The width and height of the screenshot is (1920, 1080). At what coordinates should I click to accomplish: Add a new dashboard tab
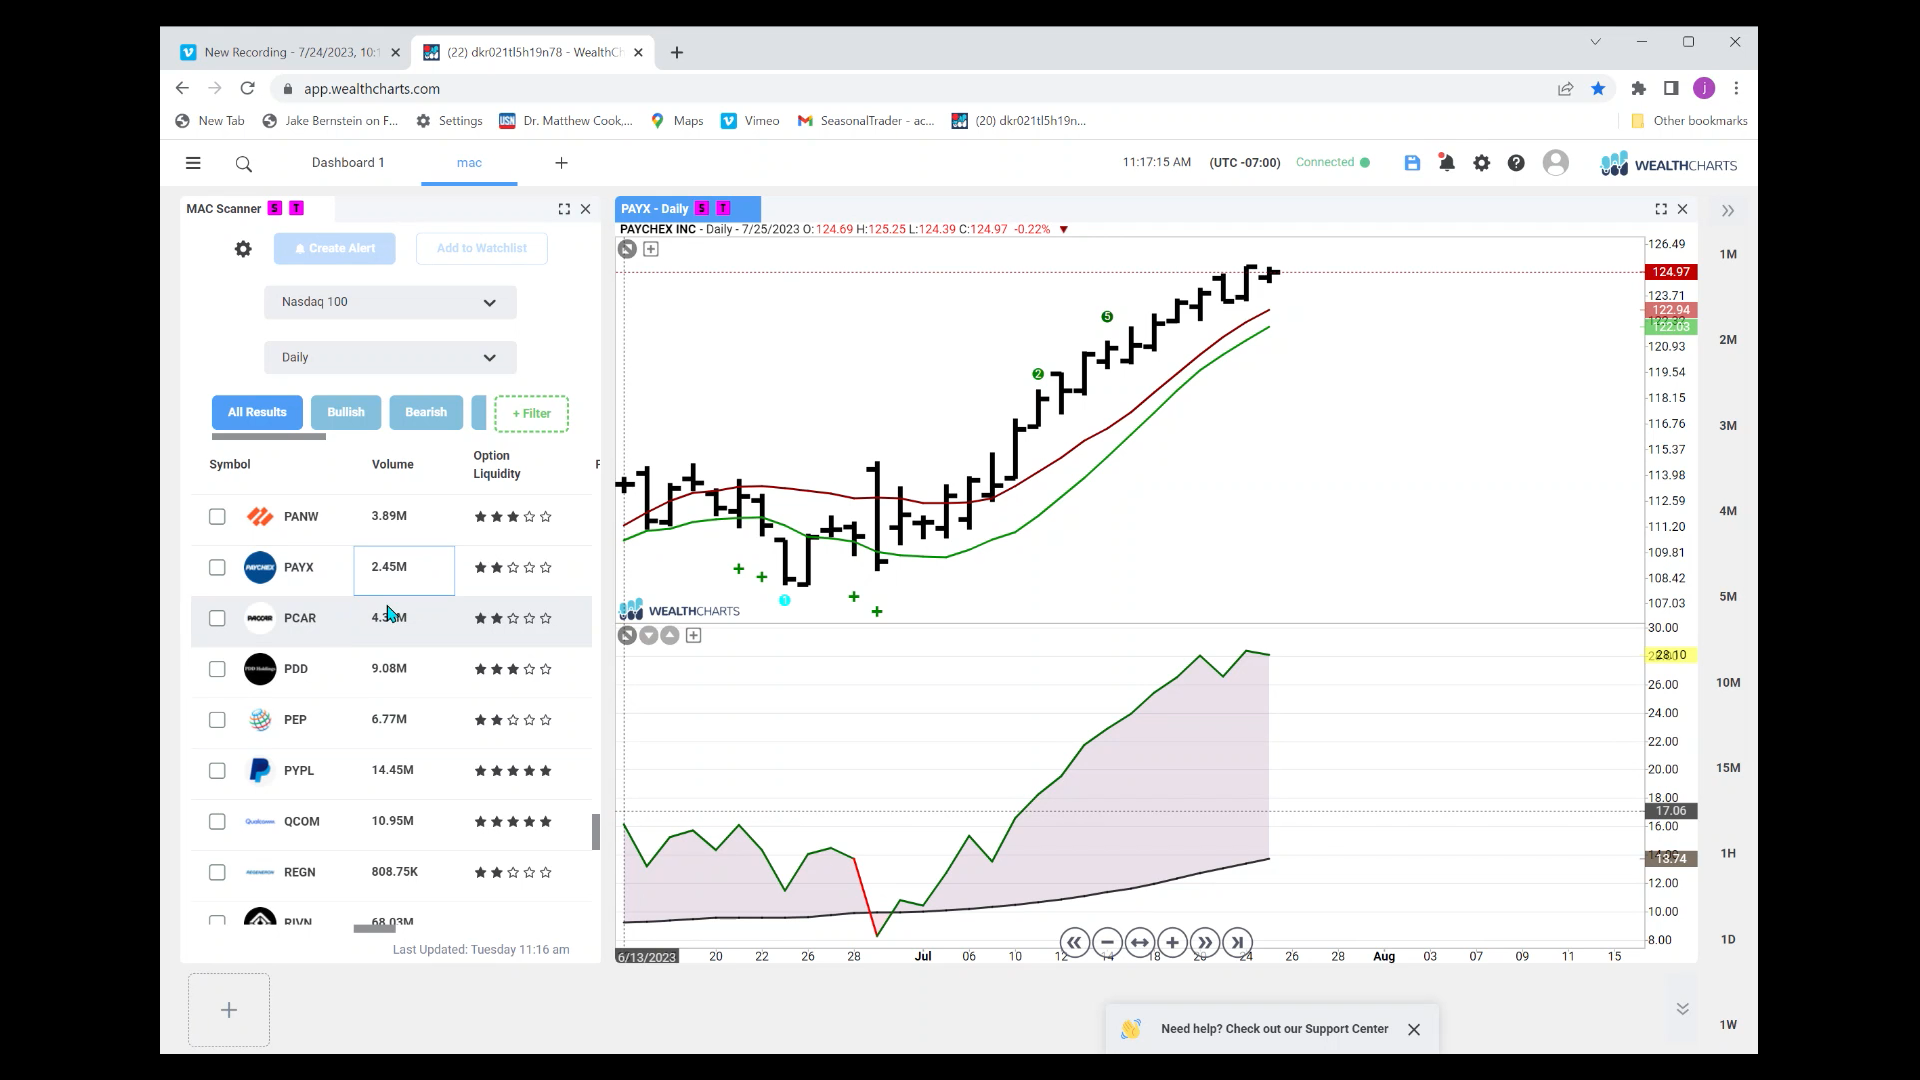point(561,163)
